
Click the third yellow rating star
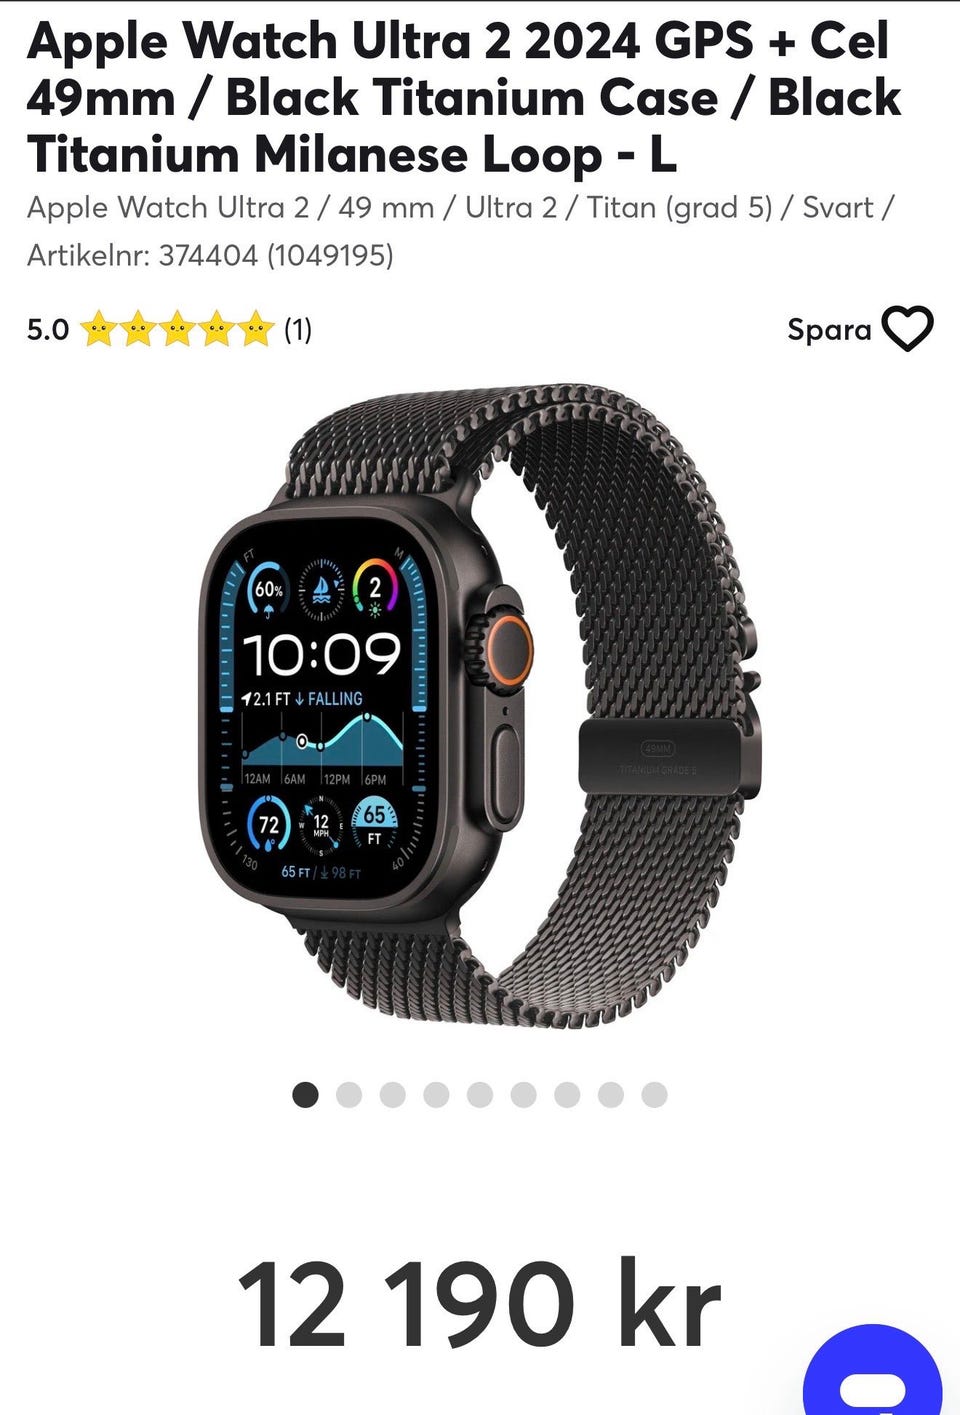coord(177,328)
